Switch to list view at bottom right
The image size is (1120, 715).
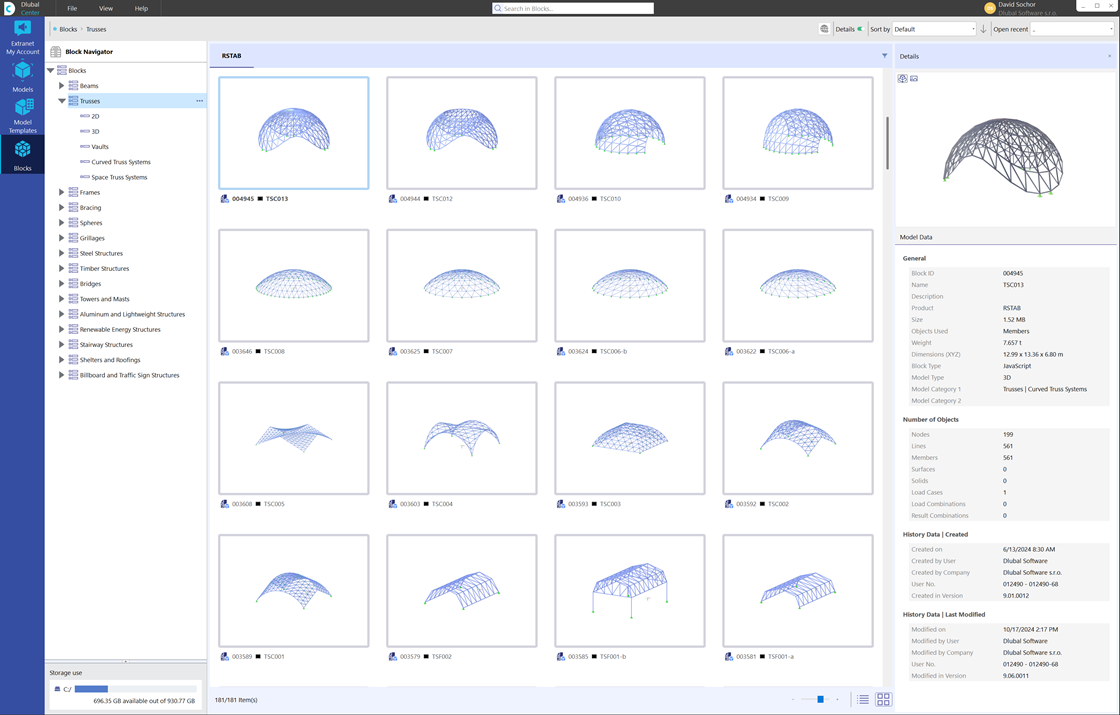[x=863, y=700]
